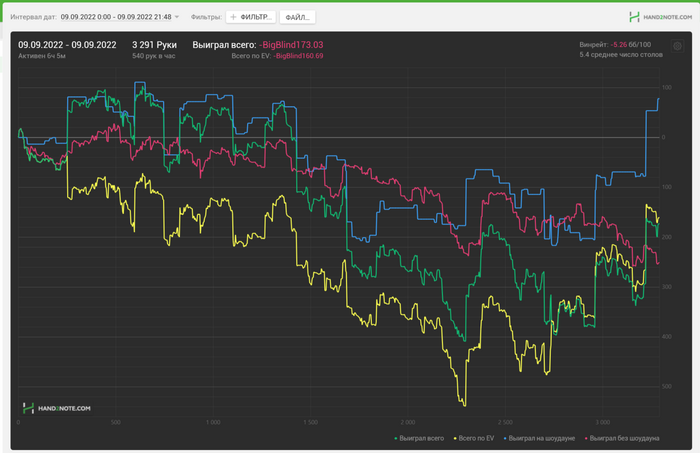Click the total won value -BigBlind173.03
Viewport: 700px width, 453px height.
coord(291,45)
